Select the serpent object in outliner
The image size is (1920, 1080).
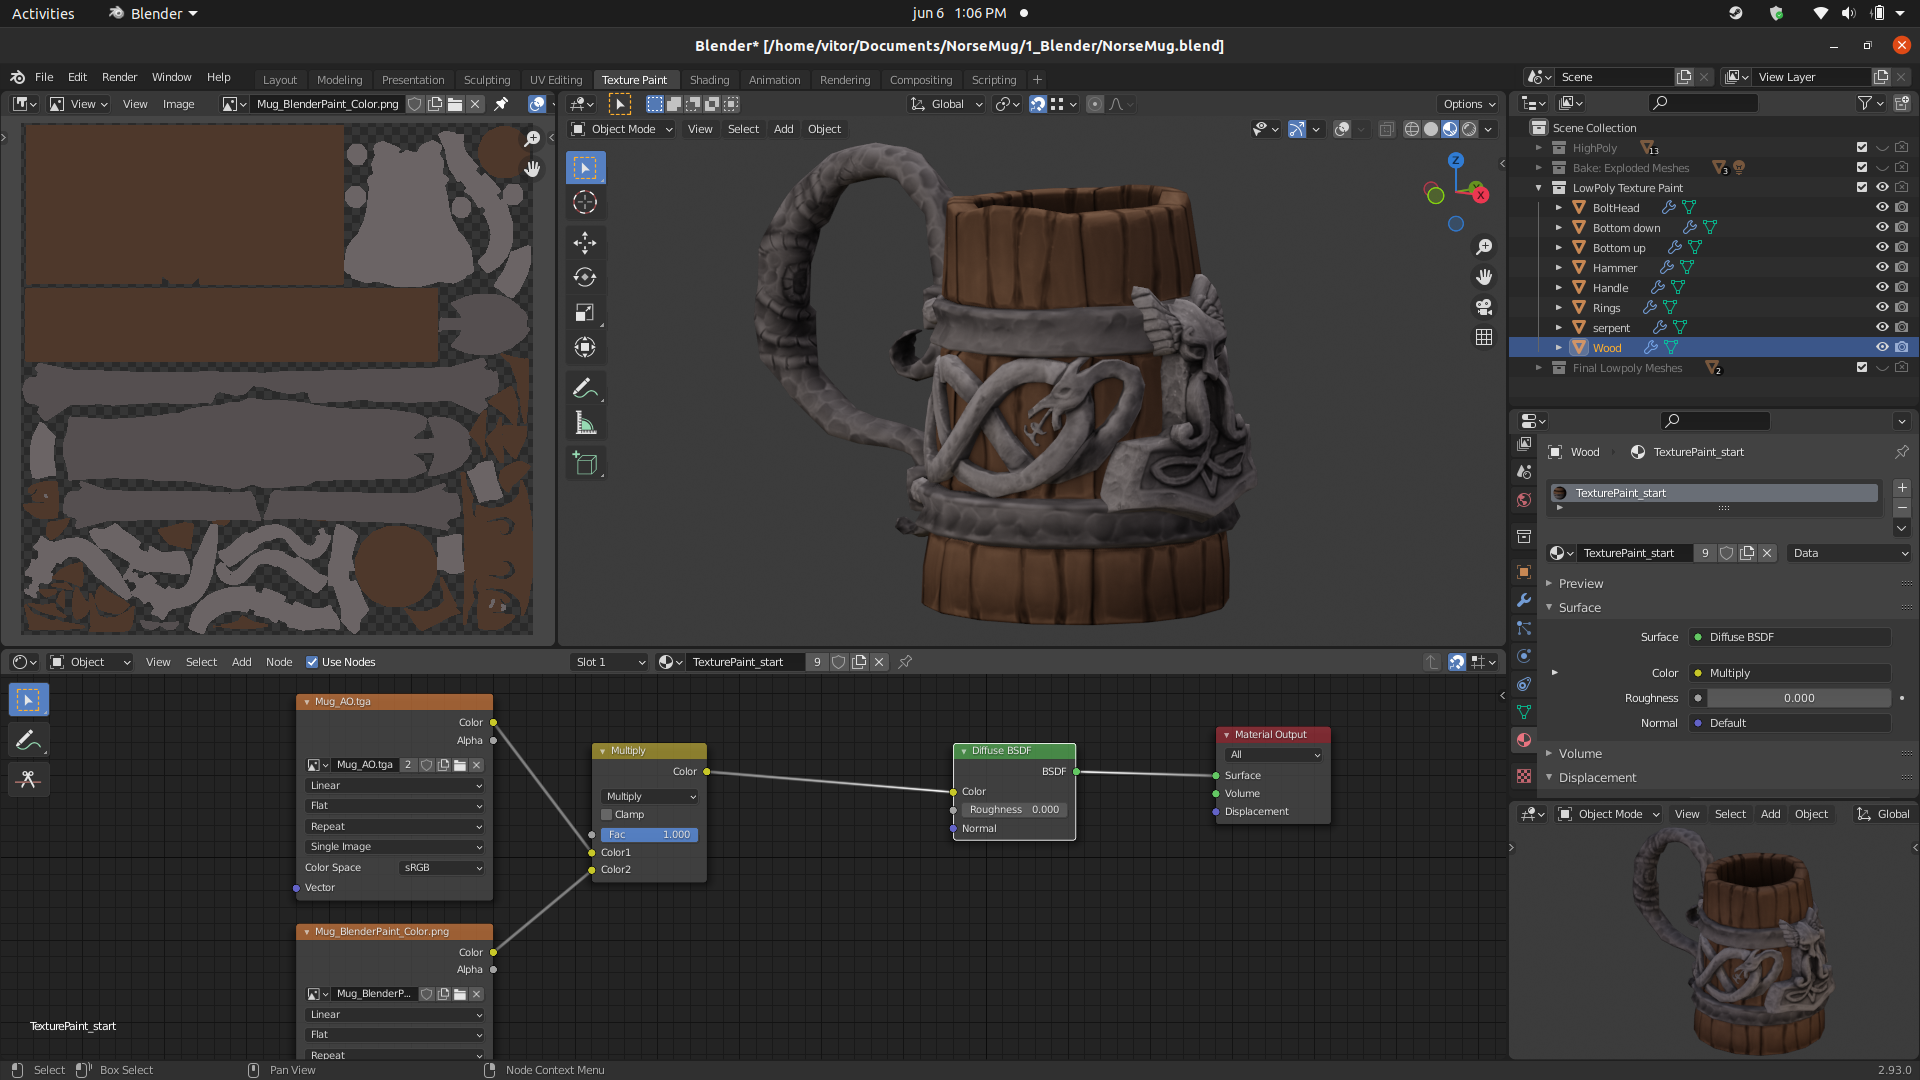coord(1610,328)
